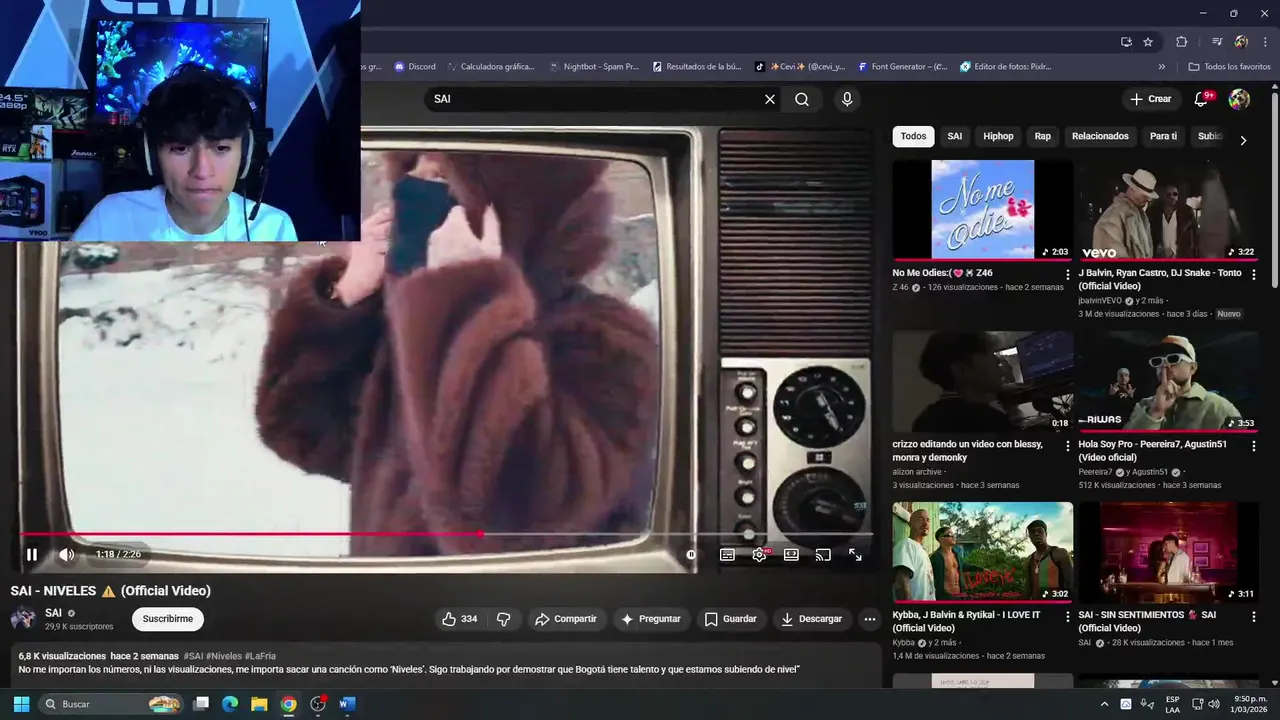Dislike the video with thumbs down
1280x720 pixels.
504,619
